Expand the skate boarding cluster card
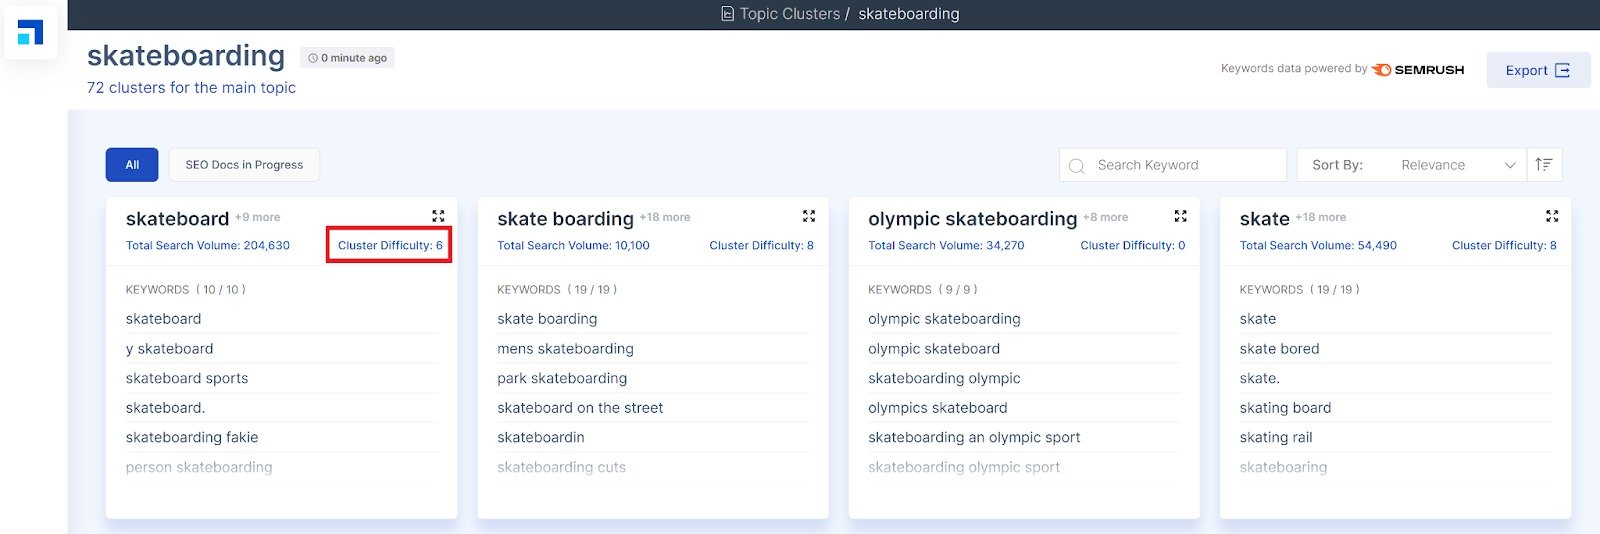This screenshot has width=1600, height=534. point(809,216)
